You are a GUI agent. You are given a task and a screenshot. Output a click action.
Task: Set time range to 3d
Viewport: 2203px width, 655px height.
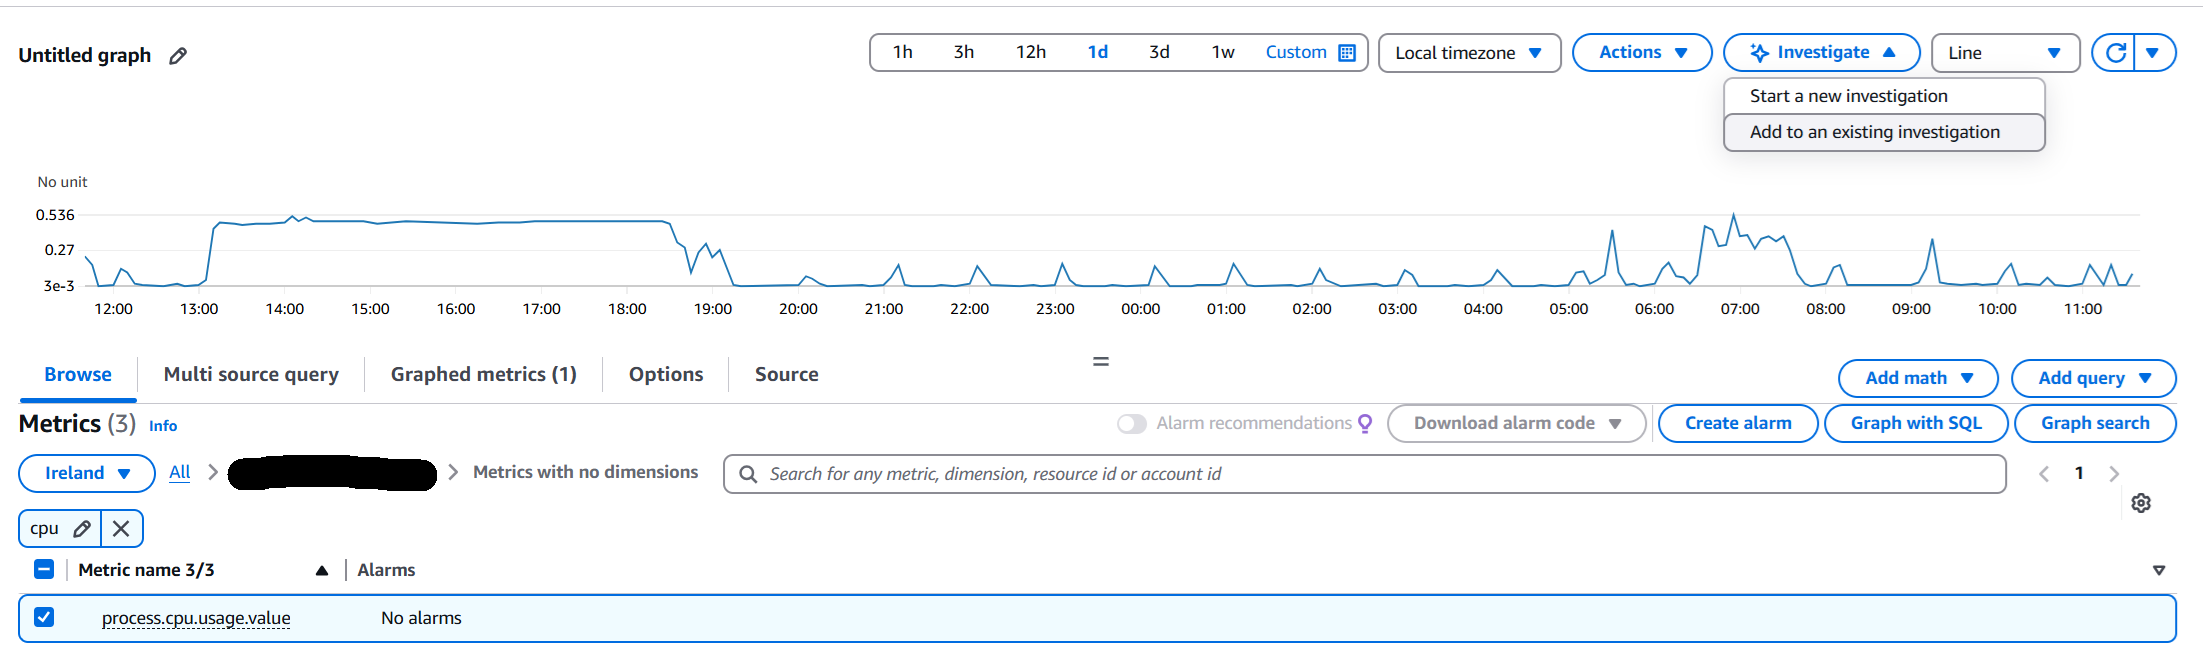point(1159,53)
